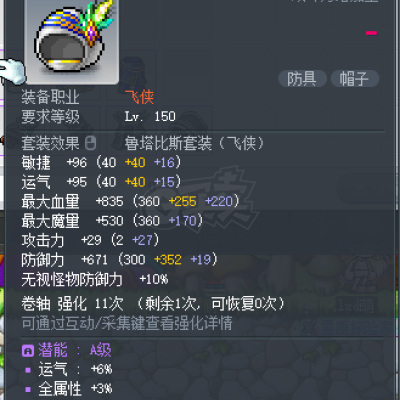Click the mouse icon beside 套装效果
The height and width of the screenshot is (400, 400).
[x=90, y=143]
